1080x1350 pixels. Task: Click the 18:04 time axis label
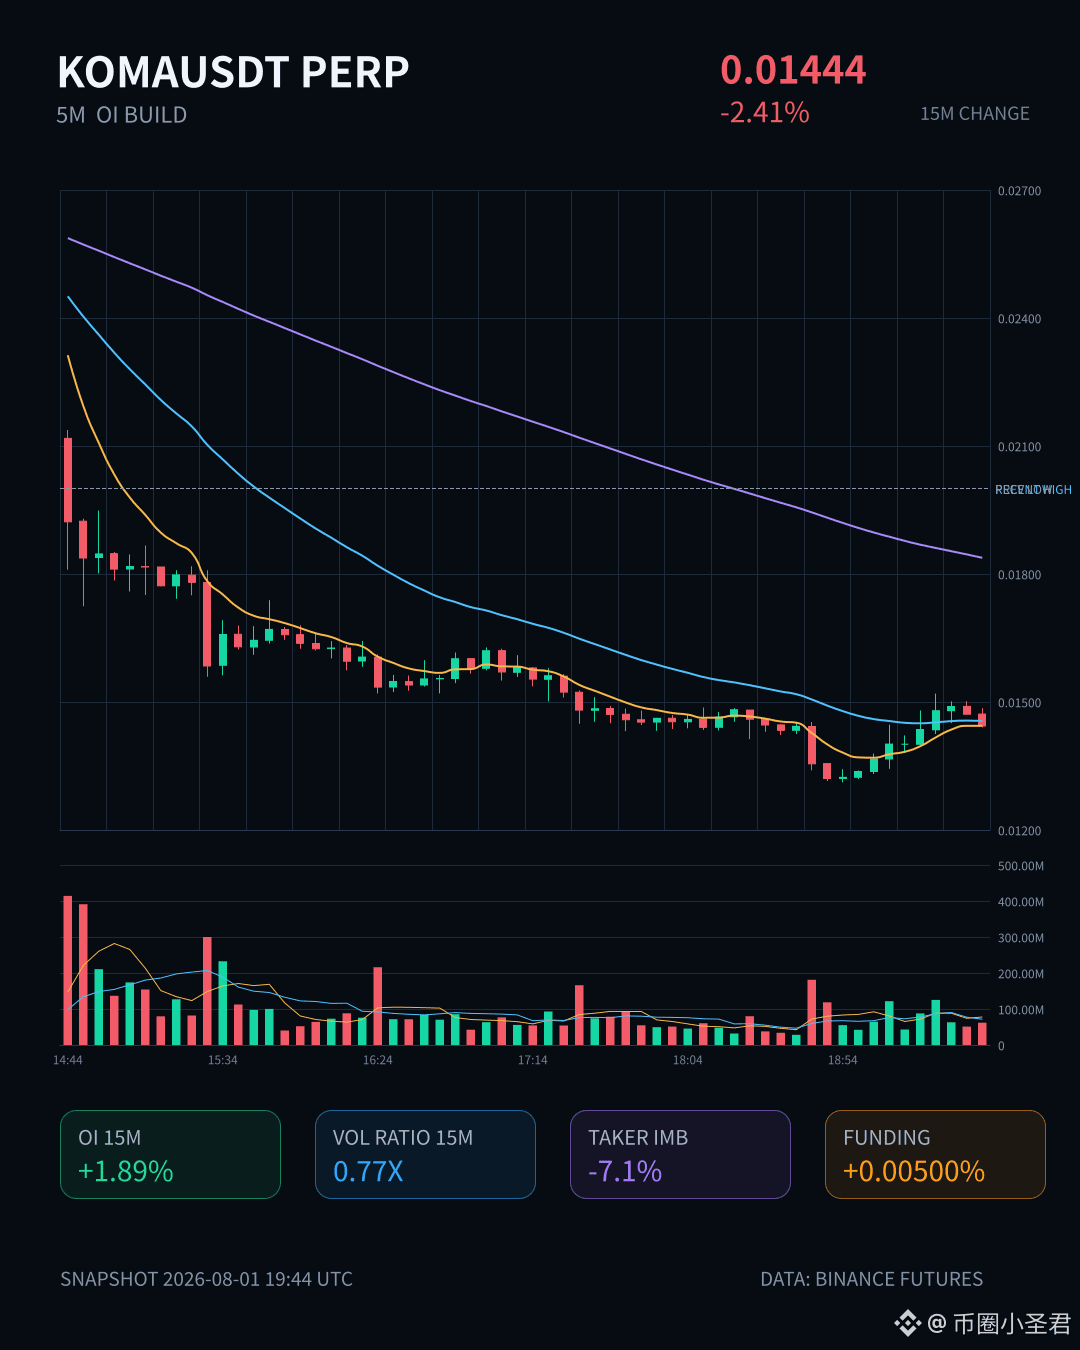688,1060
